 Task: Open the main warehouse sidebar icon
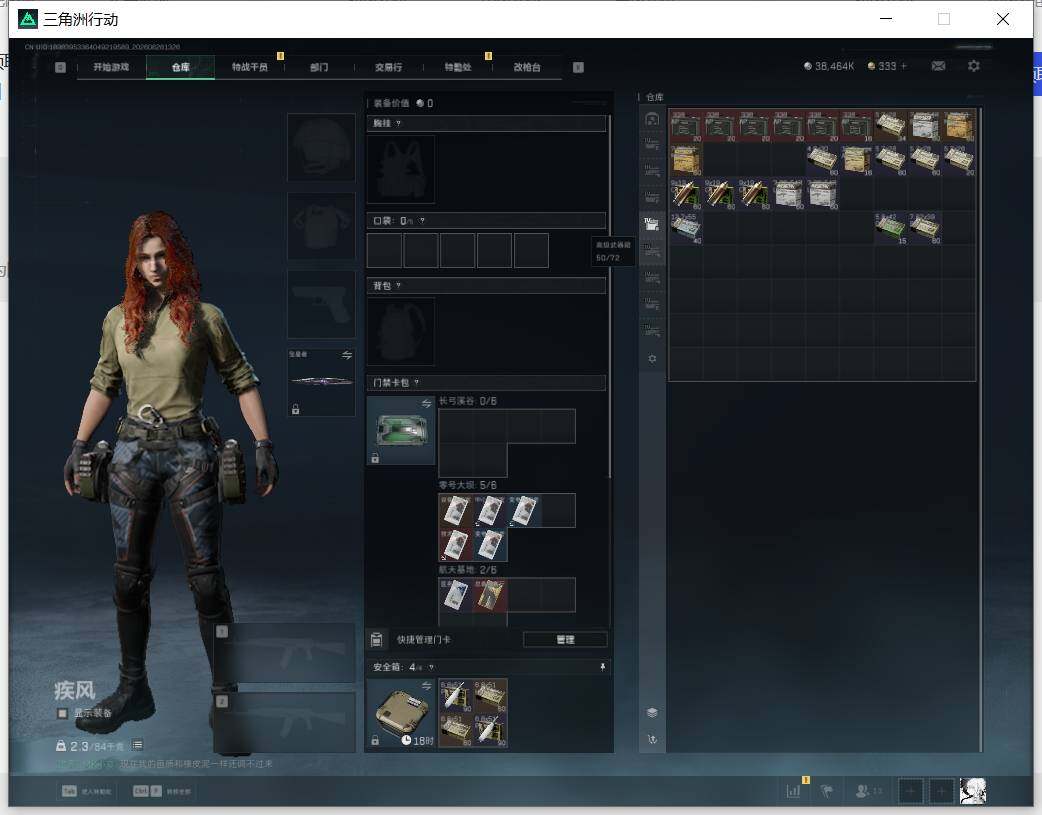(652, 119)
